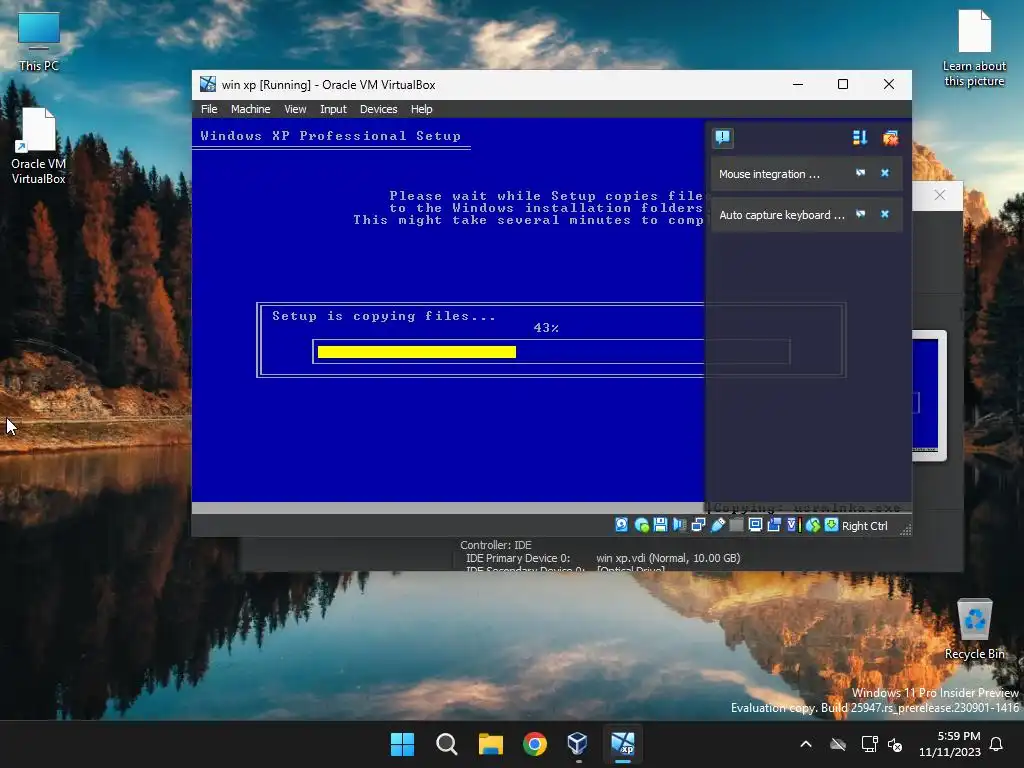Switch to VirtualBox Manager taskbar icon

[579, 744]
